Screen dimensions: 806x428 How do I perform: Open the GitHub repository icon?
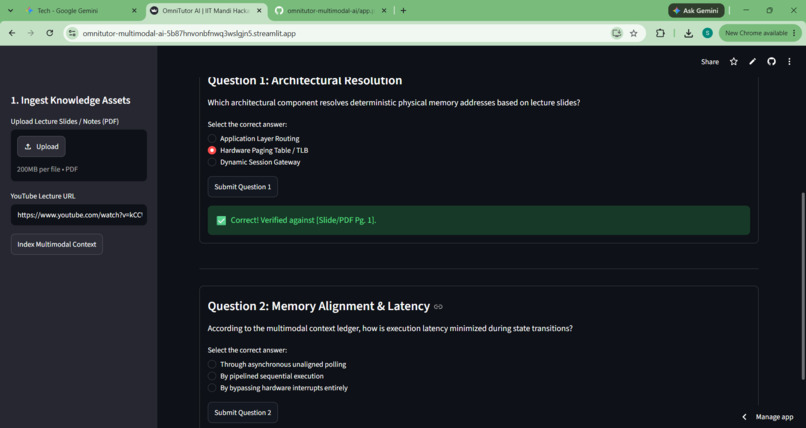[771, 62]
